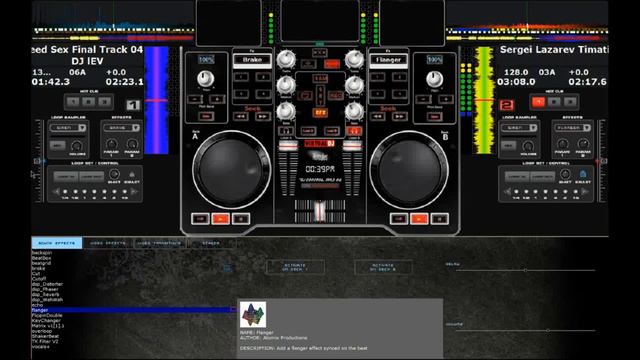Click the red button below deck B pitch bend
640x360 pixels.
pyautogui.click(x=434, y=116)
